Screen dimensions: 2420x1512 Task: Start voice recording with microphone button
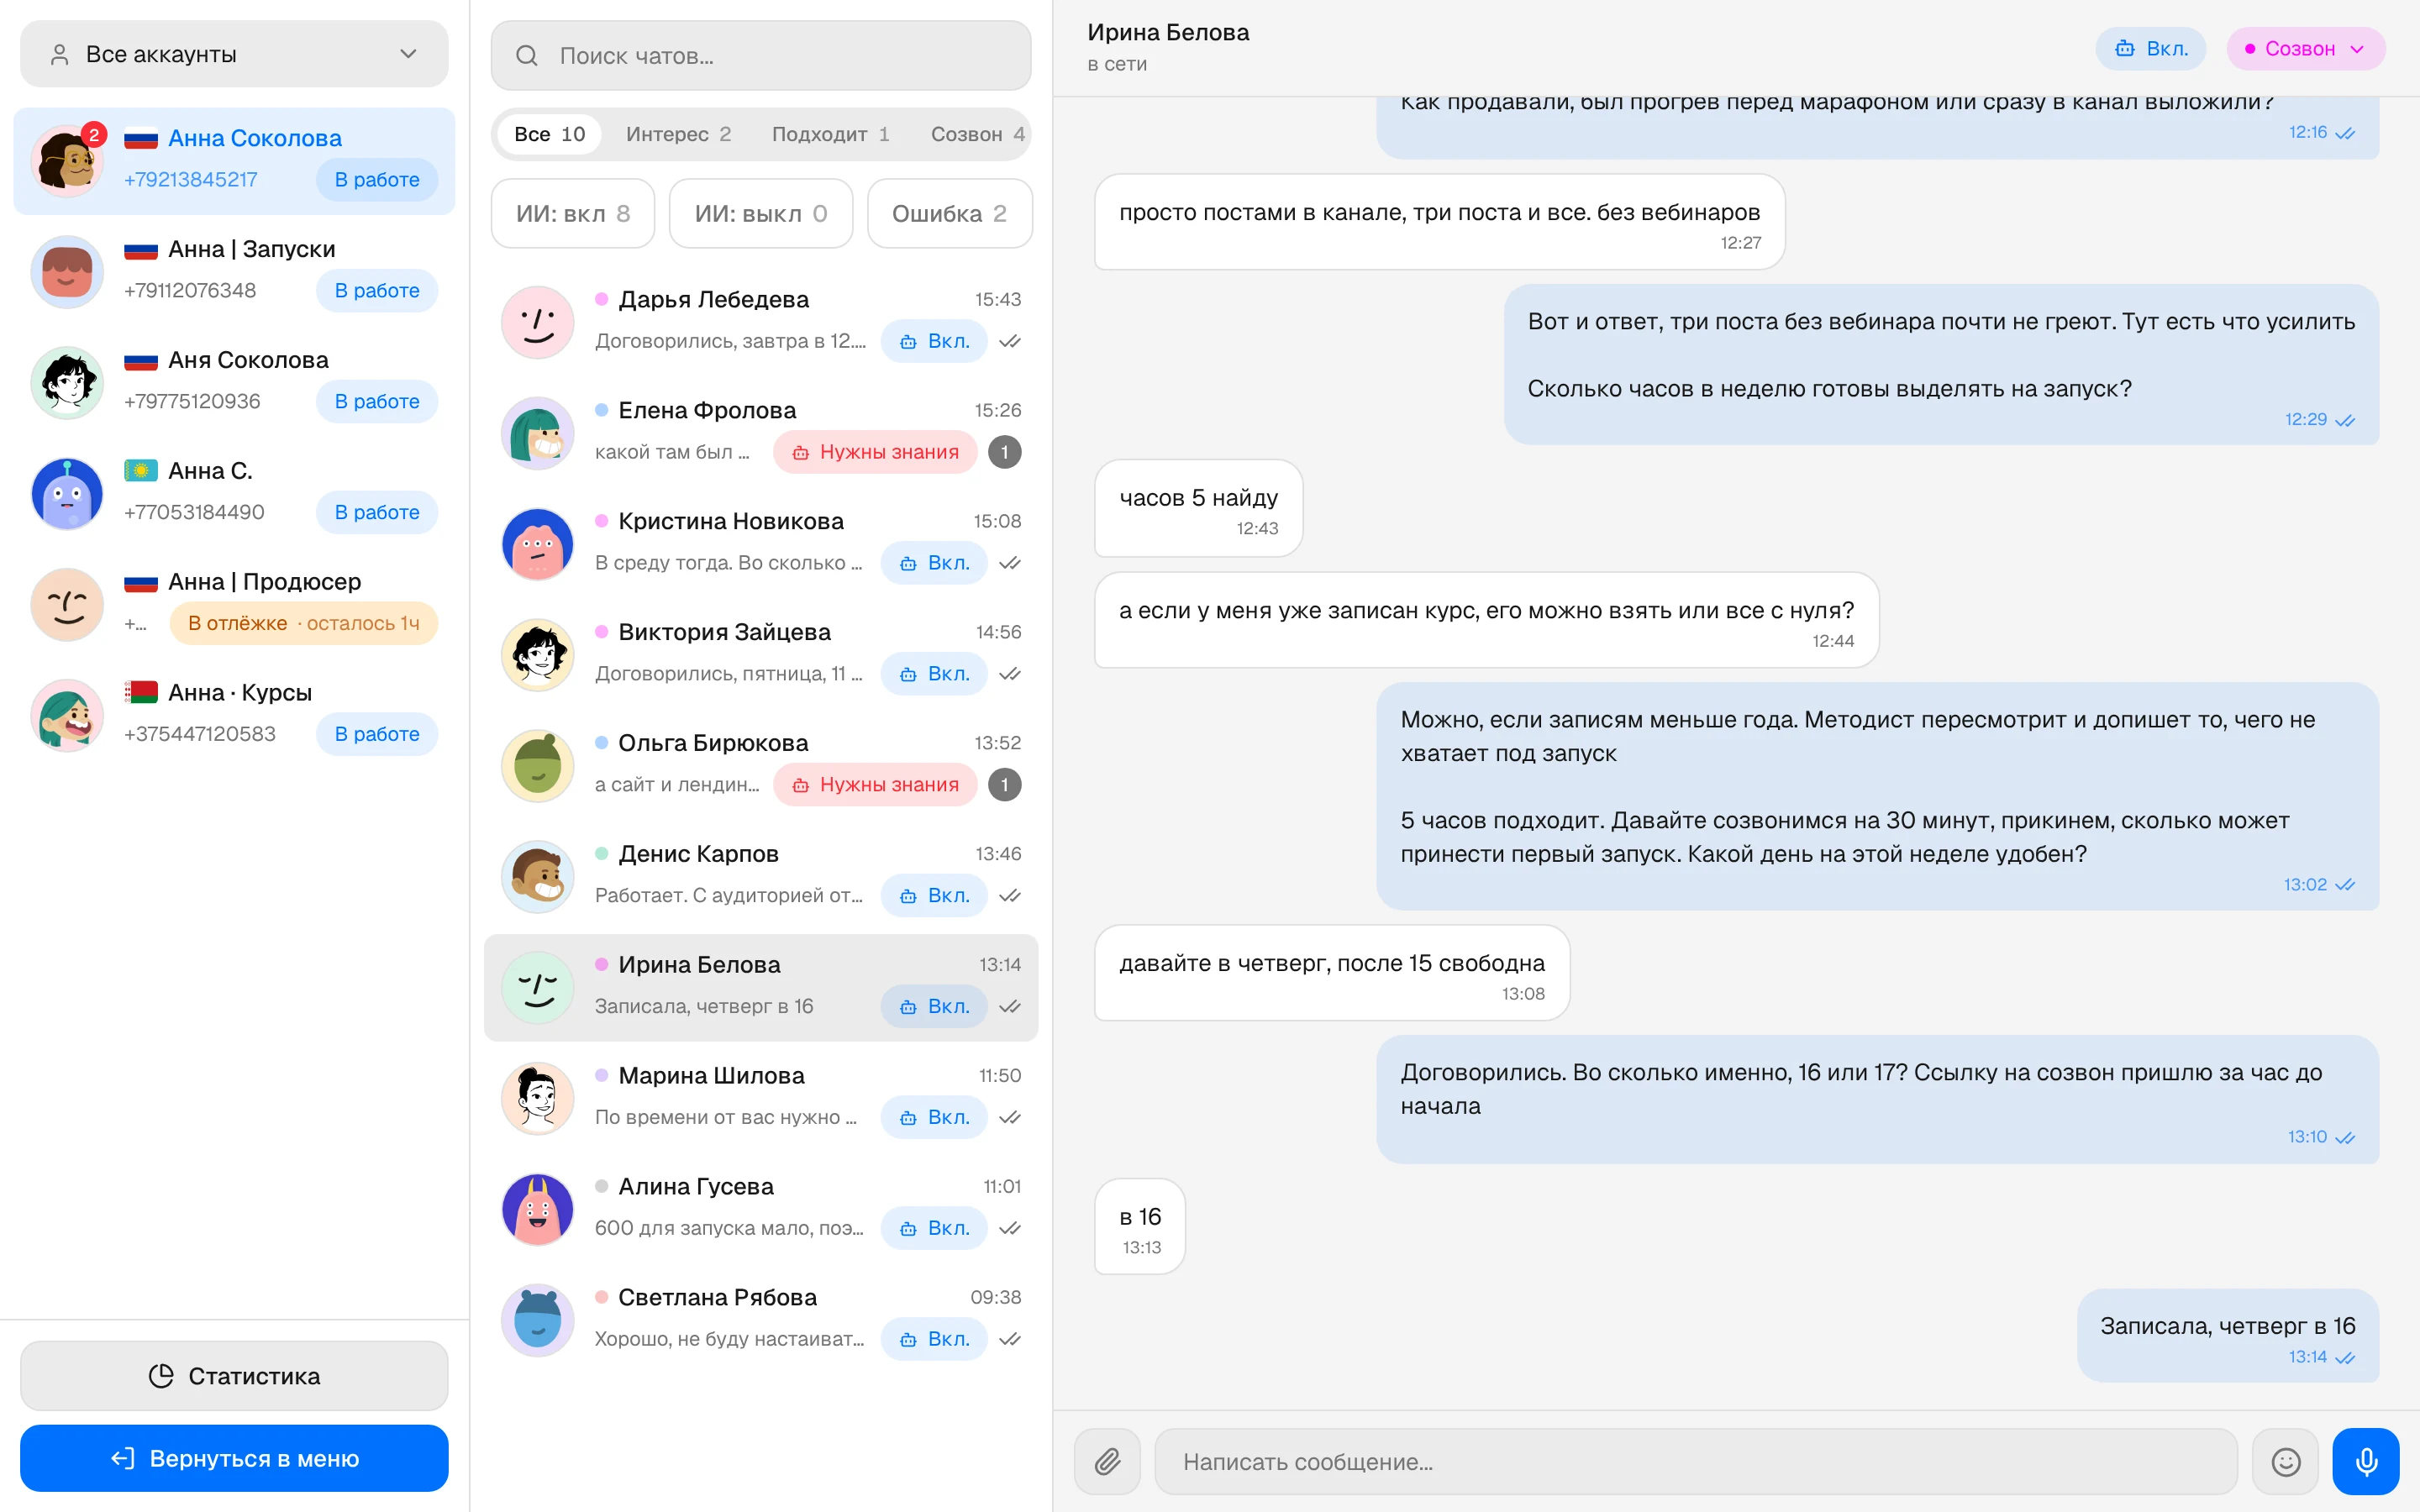(x=2366, y=1461)
